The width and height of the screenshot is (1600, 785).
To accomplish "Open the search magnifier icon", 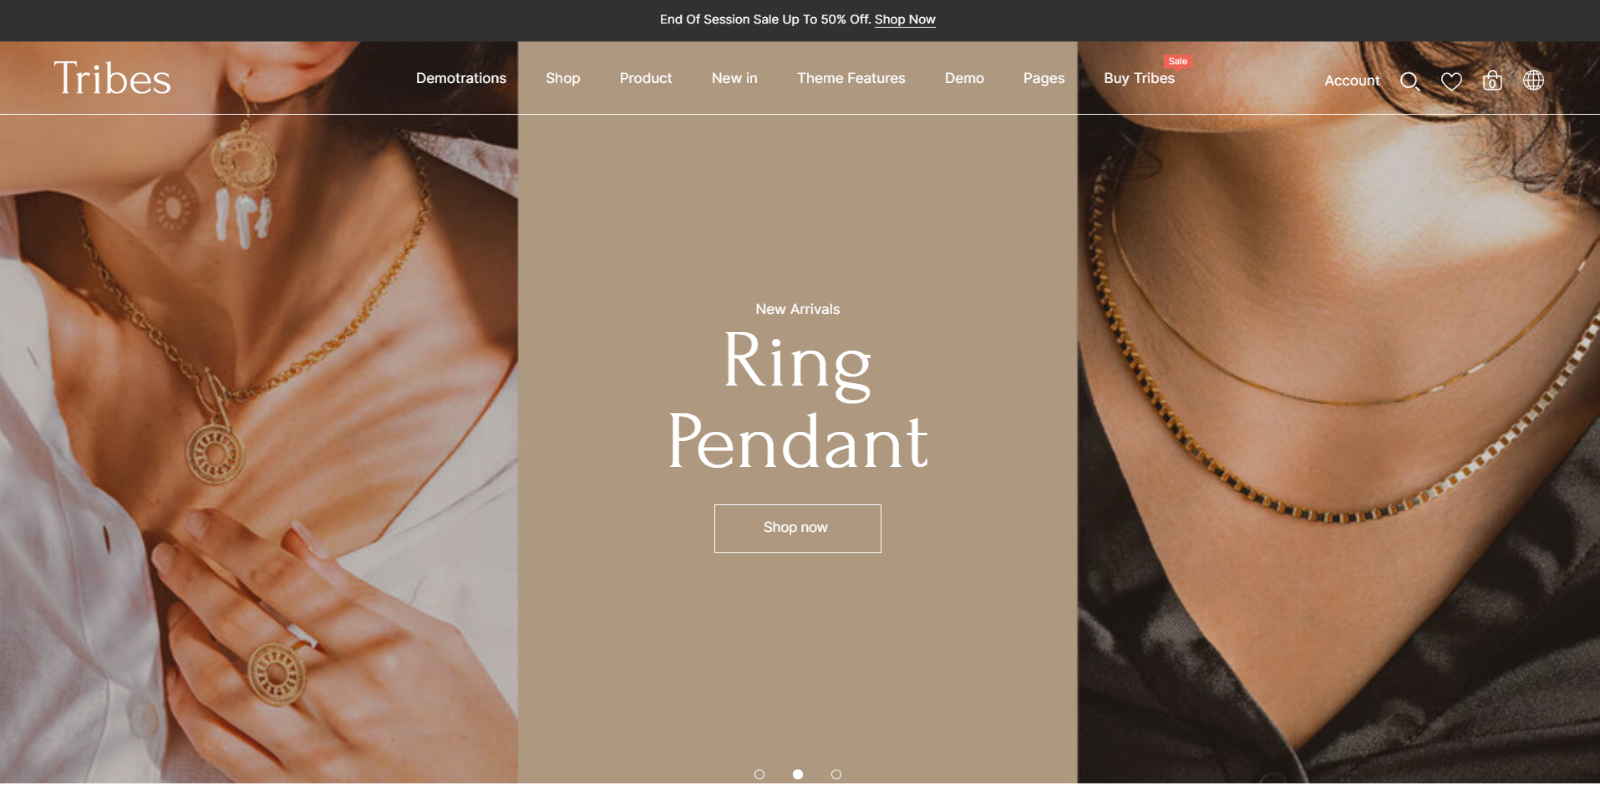I will pos(1410,81).
